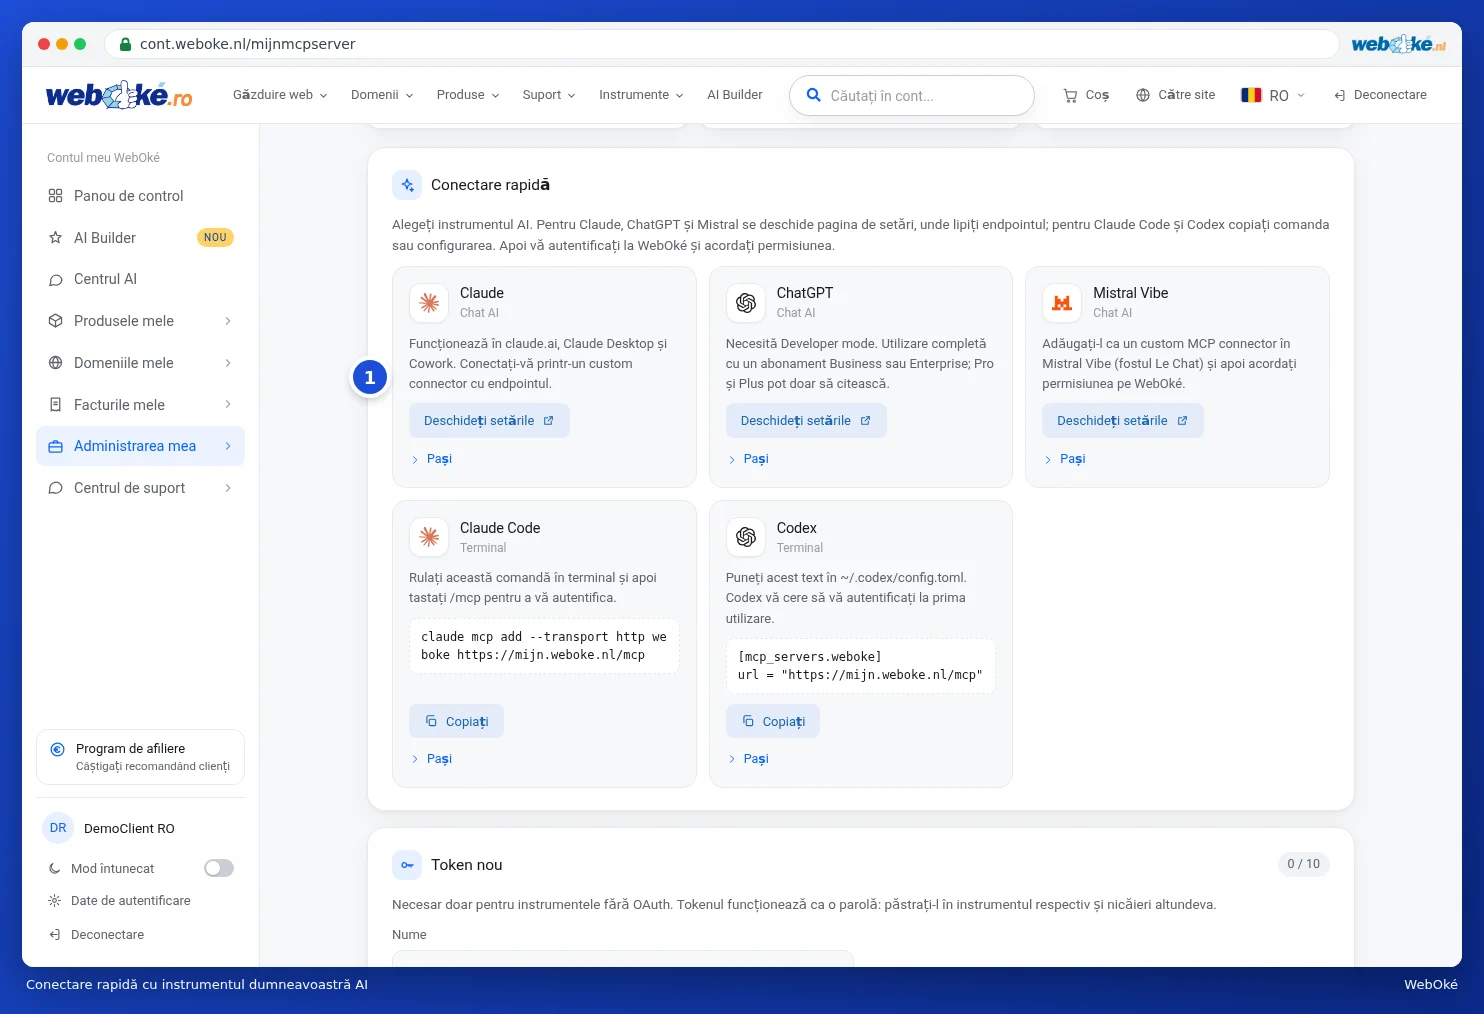Click the Produsele mele box icon
This screenshot has height=1014, width=1484.
point(56,321)
